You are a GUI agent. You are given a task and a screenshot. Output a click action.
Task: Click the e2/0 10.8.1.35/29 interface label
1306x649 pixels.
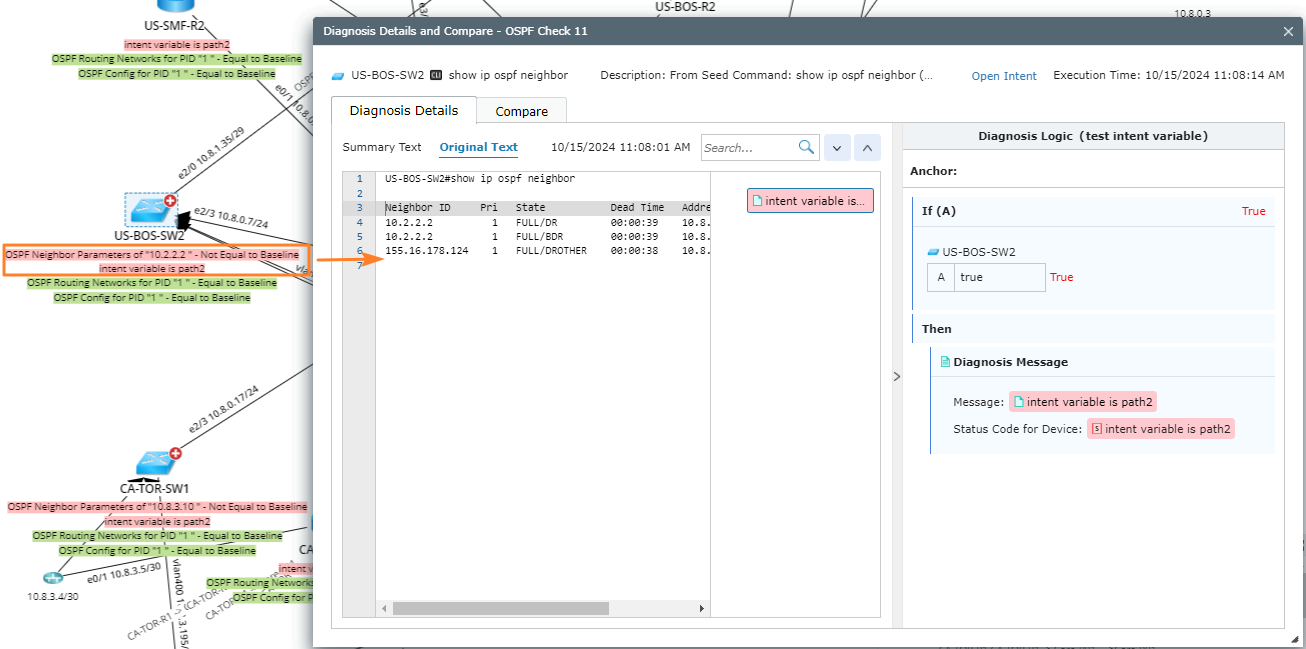point(212,152)
